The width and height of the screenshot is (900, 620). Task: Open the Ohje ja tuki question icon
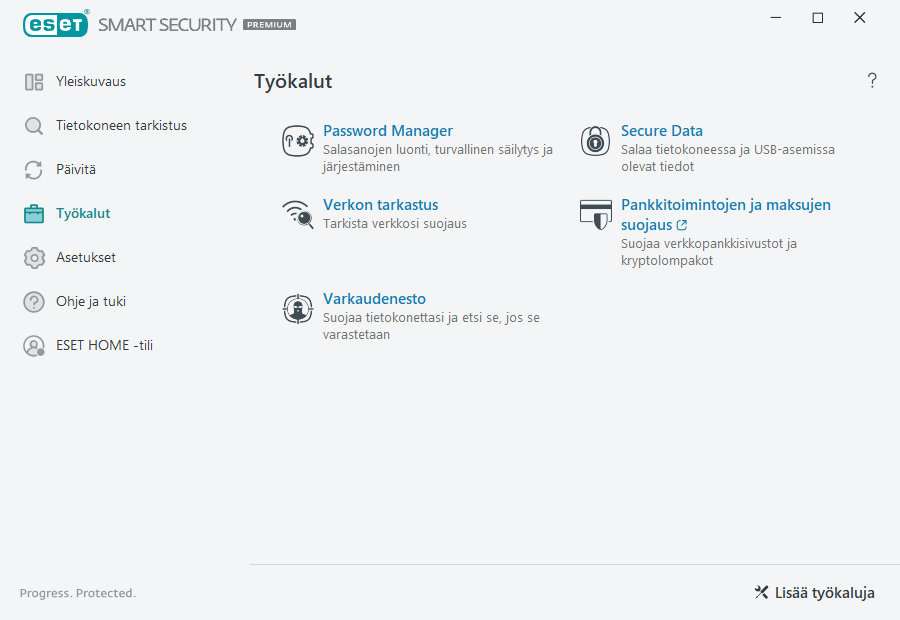coord(33,301)
